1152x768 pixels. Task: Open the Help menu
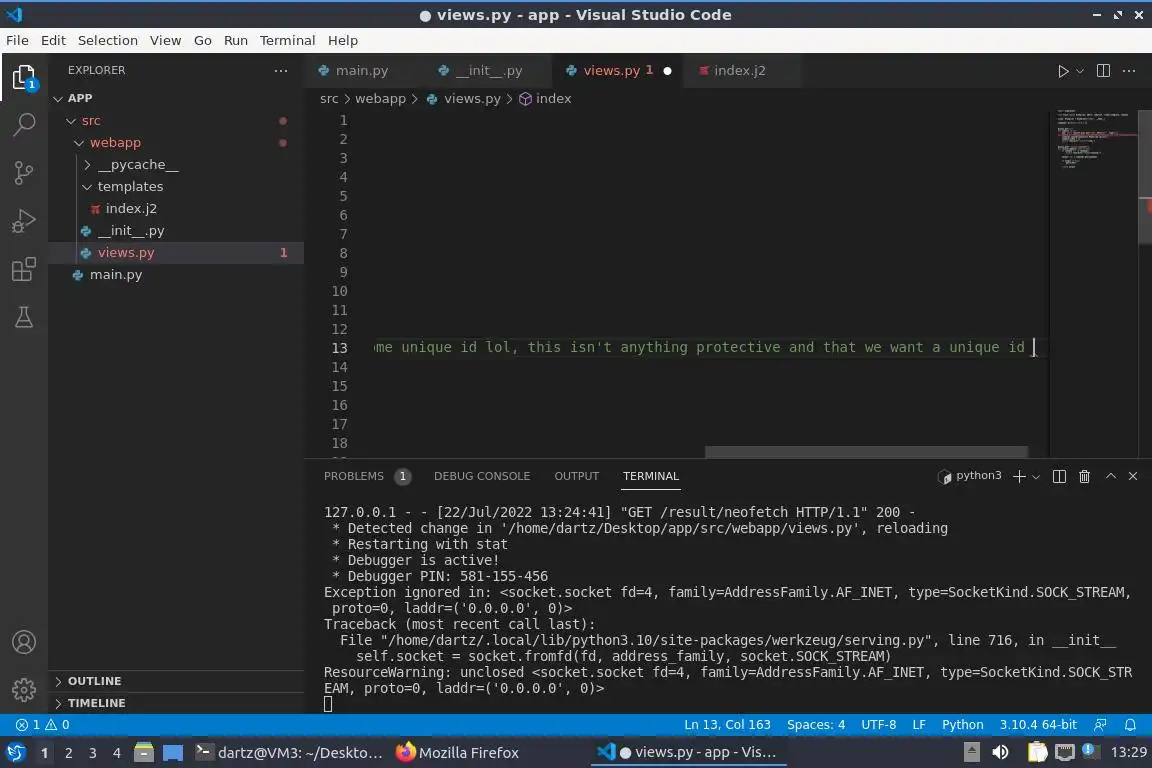342,40
